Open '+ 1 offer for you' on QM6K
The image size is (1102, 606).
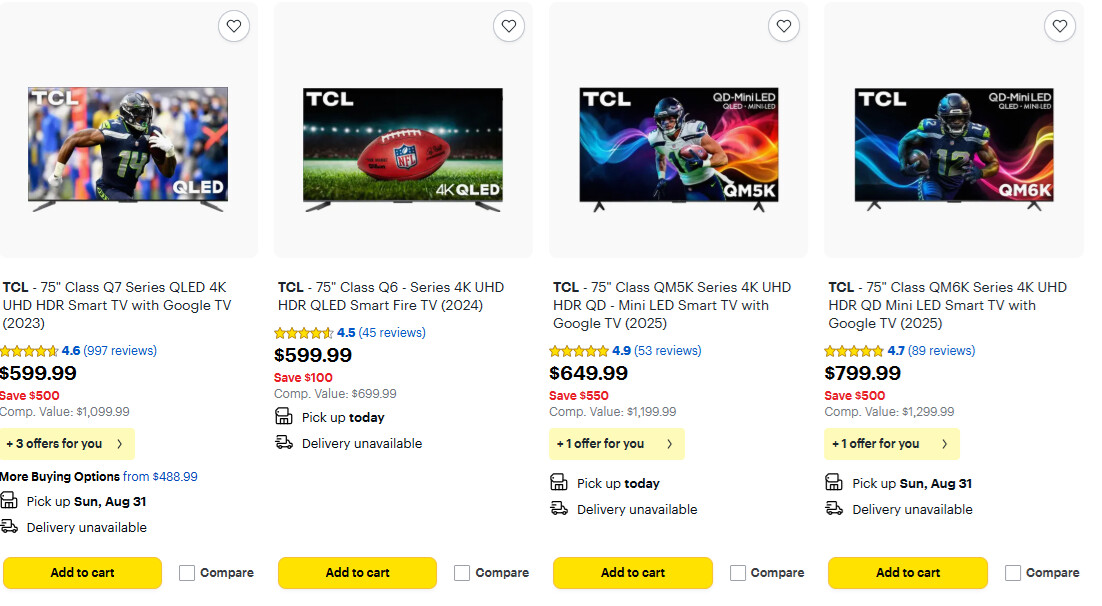[x=891, y=444]
